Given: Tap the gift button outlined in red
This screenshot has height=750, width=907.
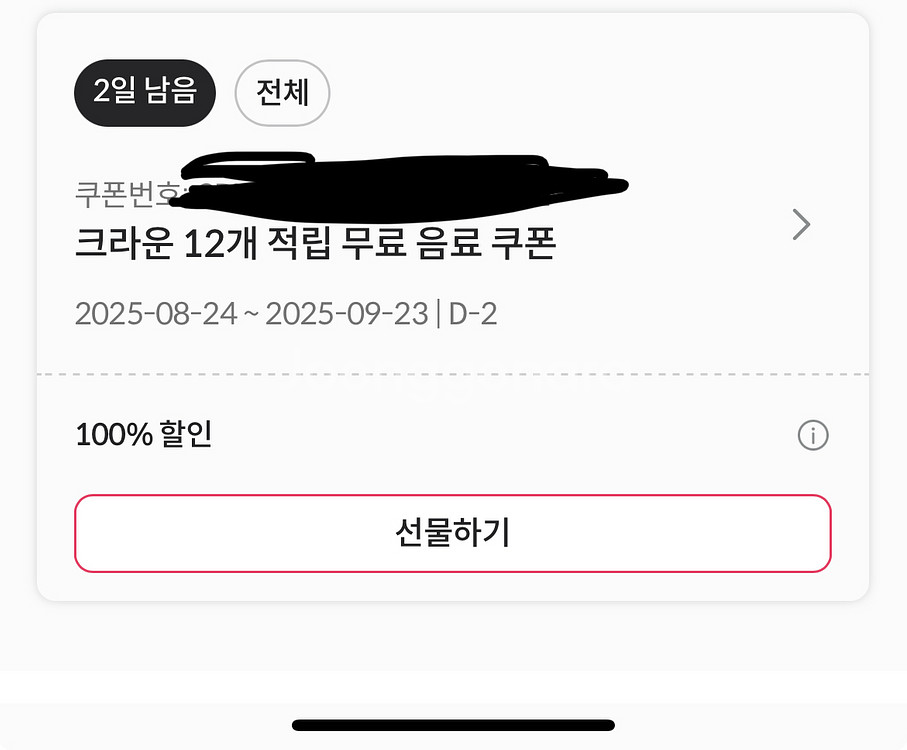Looking at the screenshot, I should (453, 534).
